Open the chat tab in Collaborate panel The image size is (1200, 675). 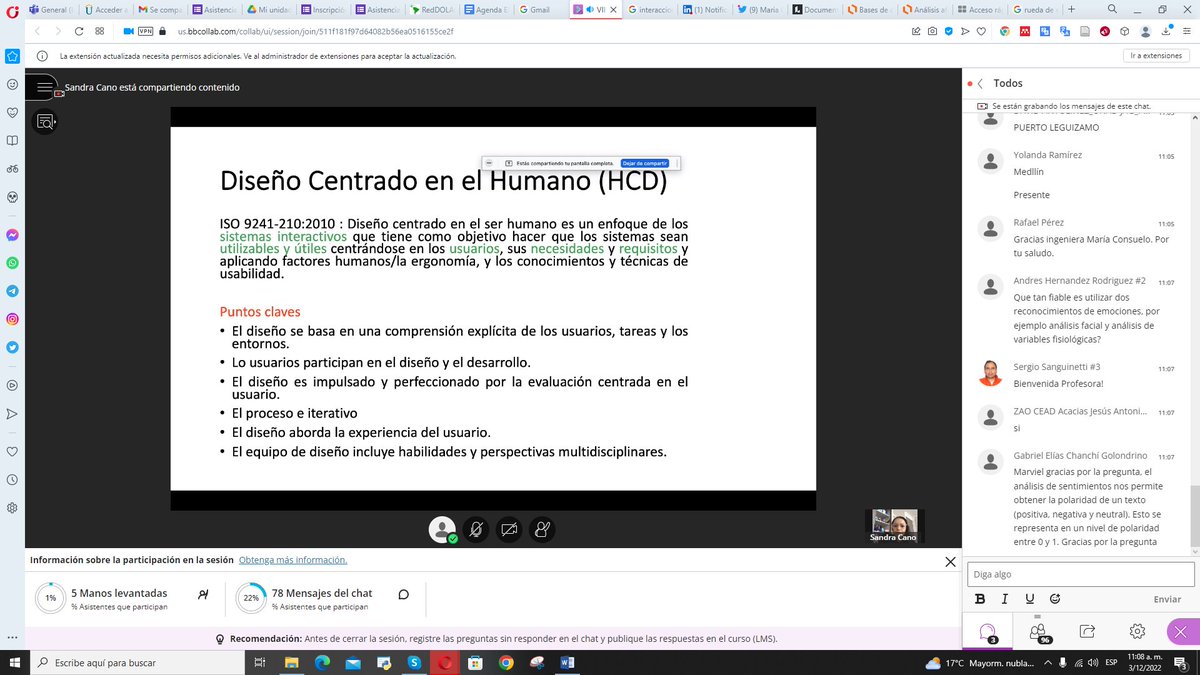(986, 632)
